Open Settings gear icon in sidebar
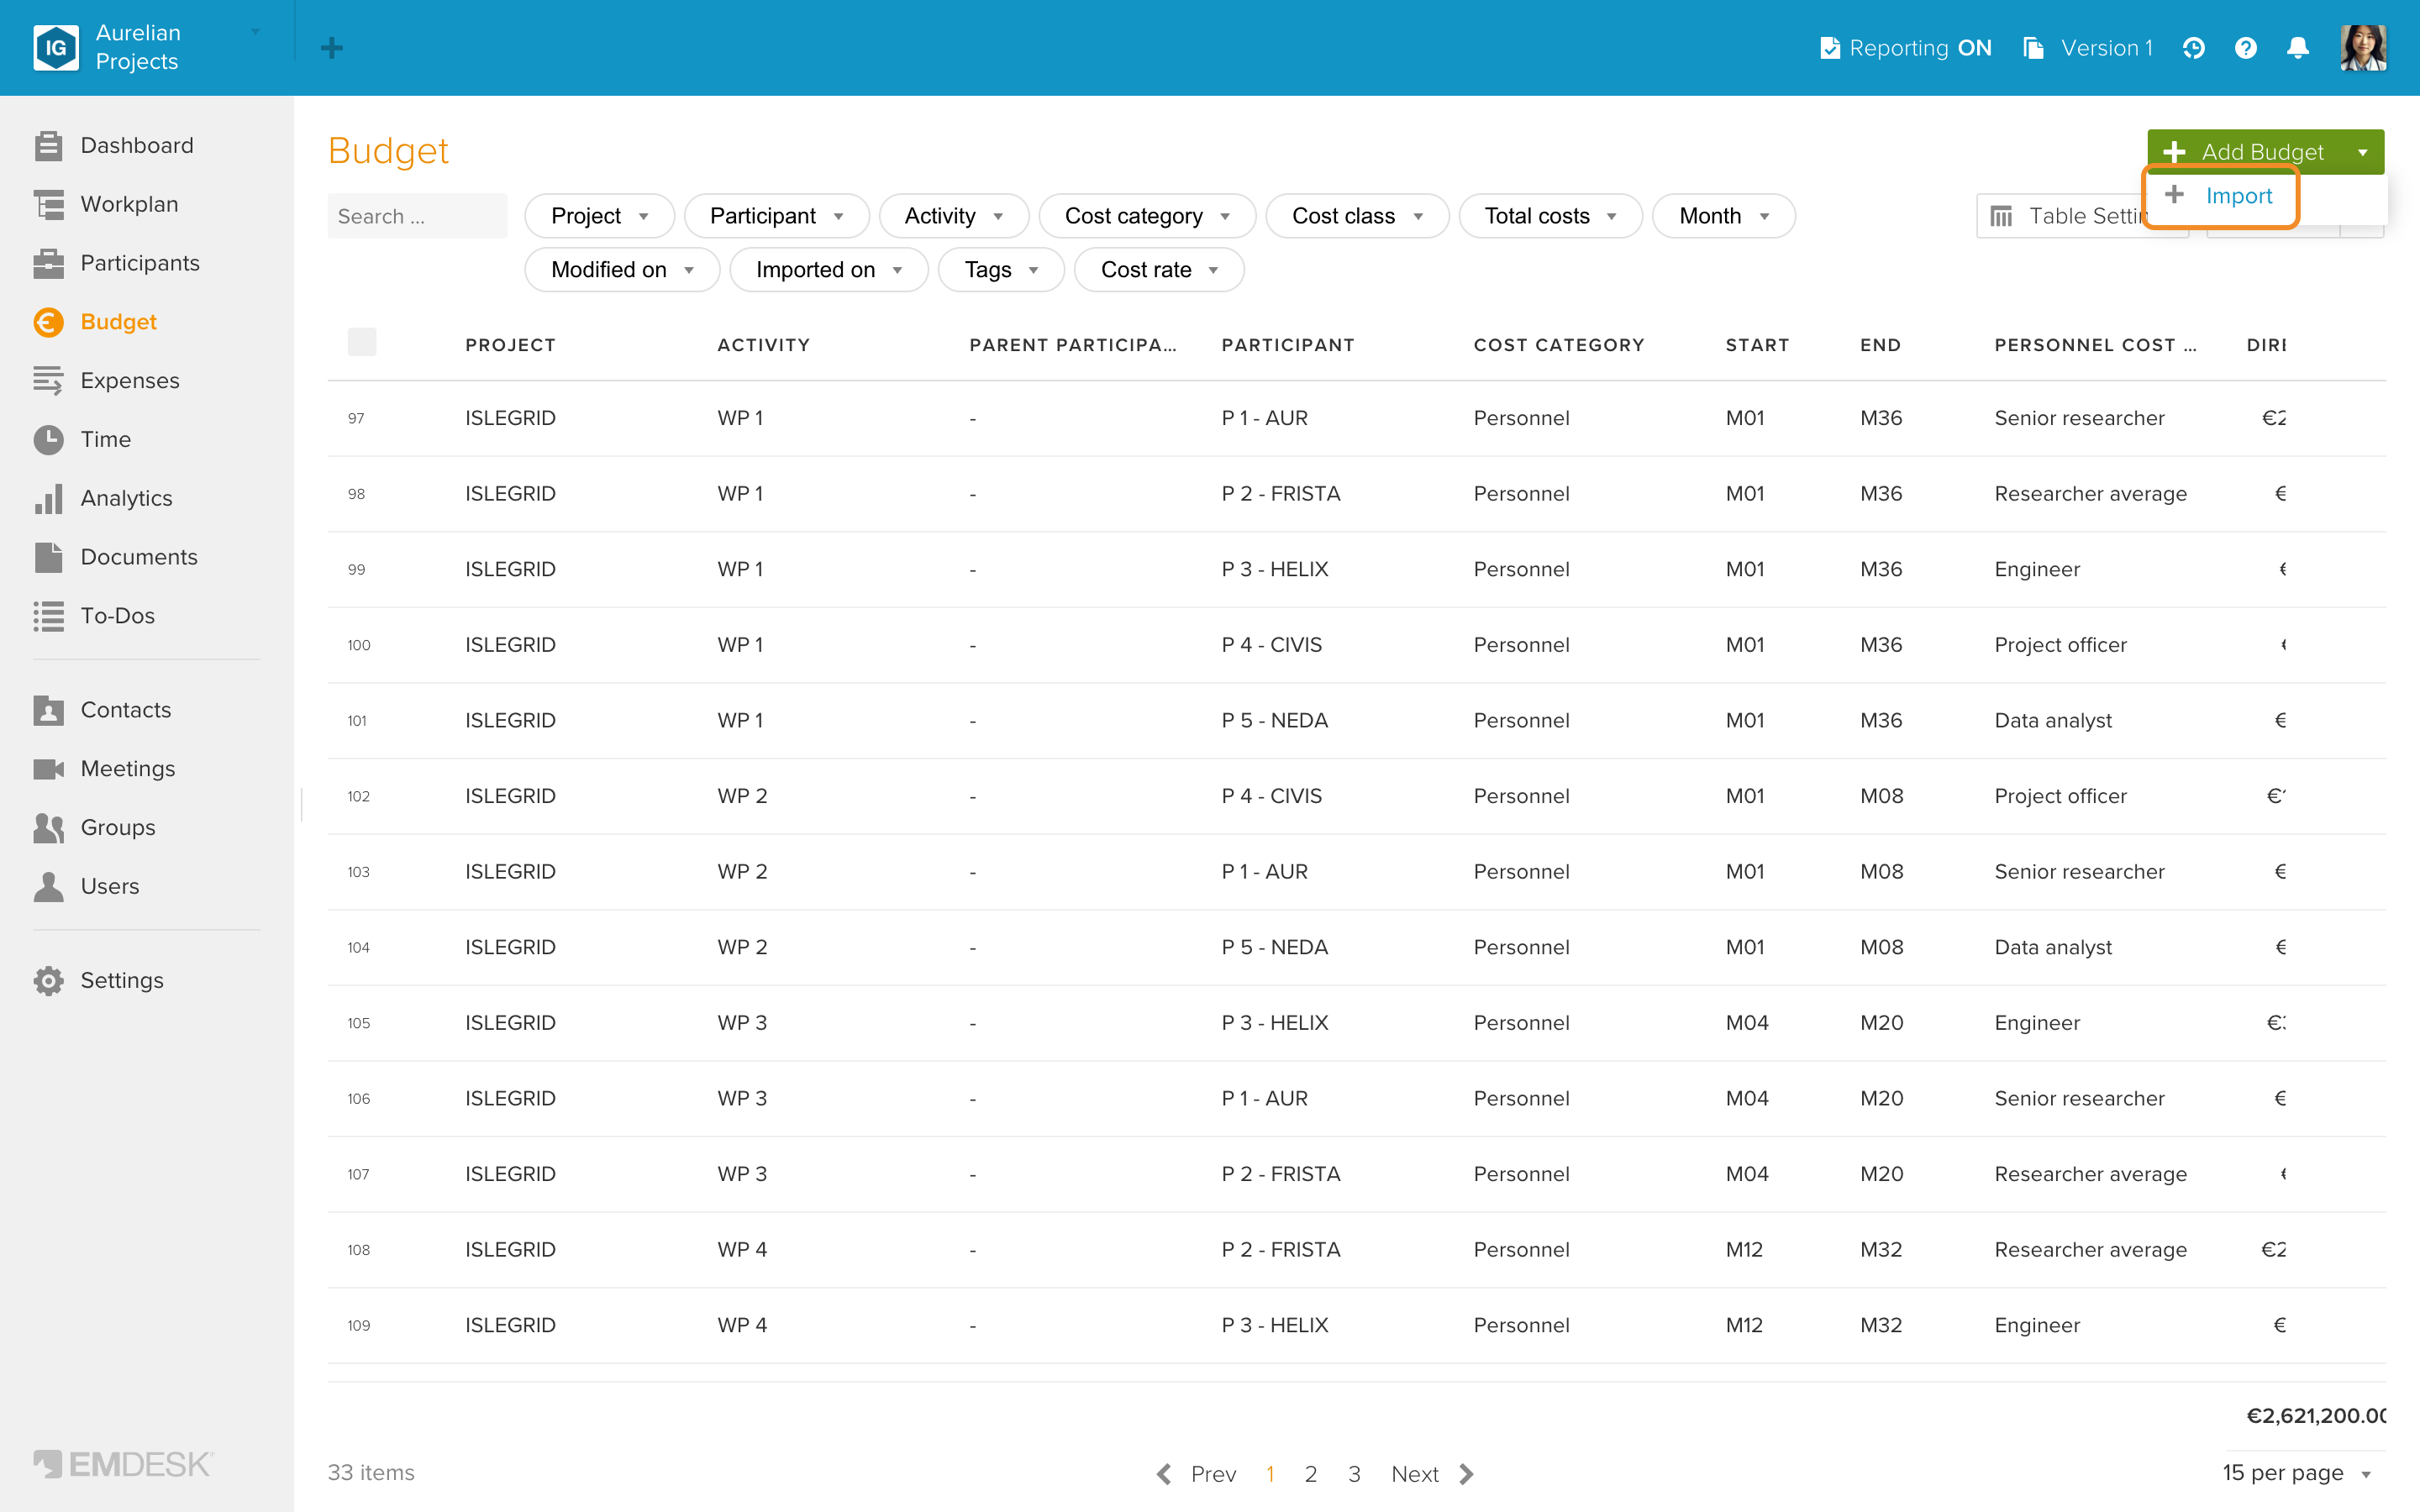The image size is (2420, 1512). [x=48, y=980]
